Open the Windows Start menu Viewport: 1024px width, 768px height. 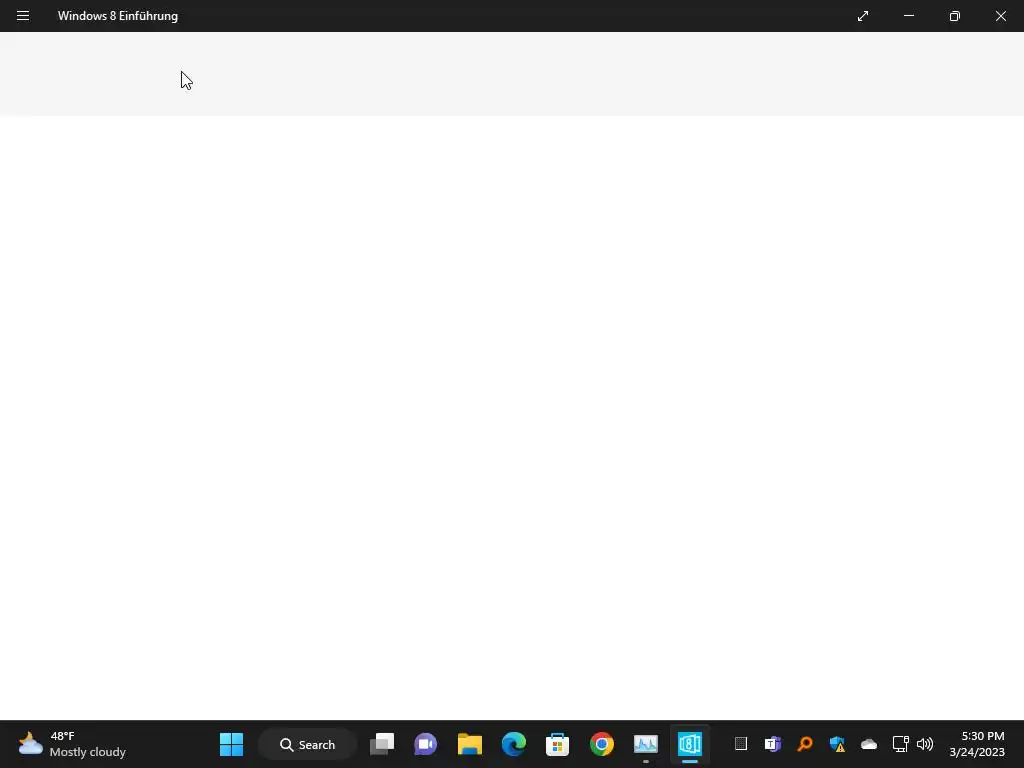(231, 744)
